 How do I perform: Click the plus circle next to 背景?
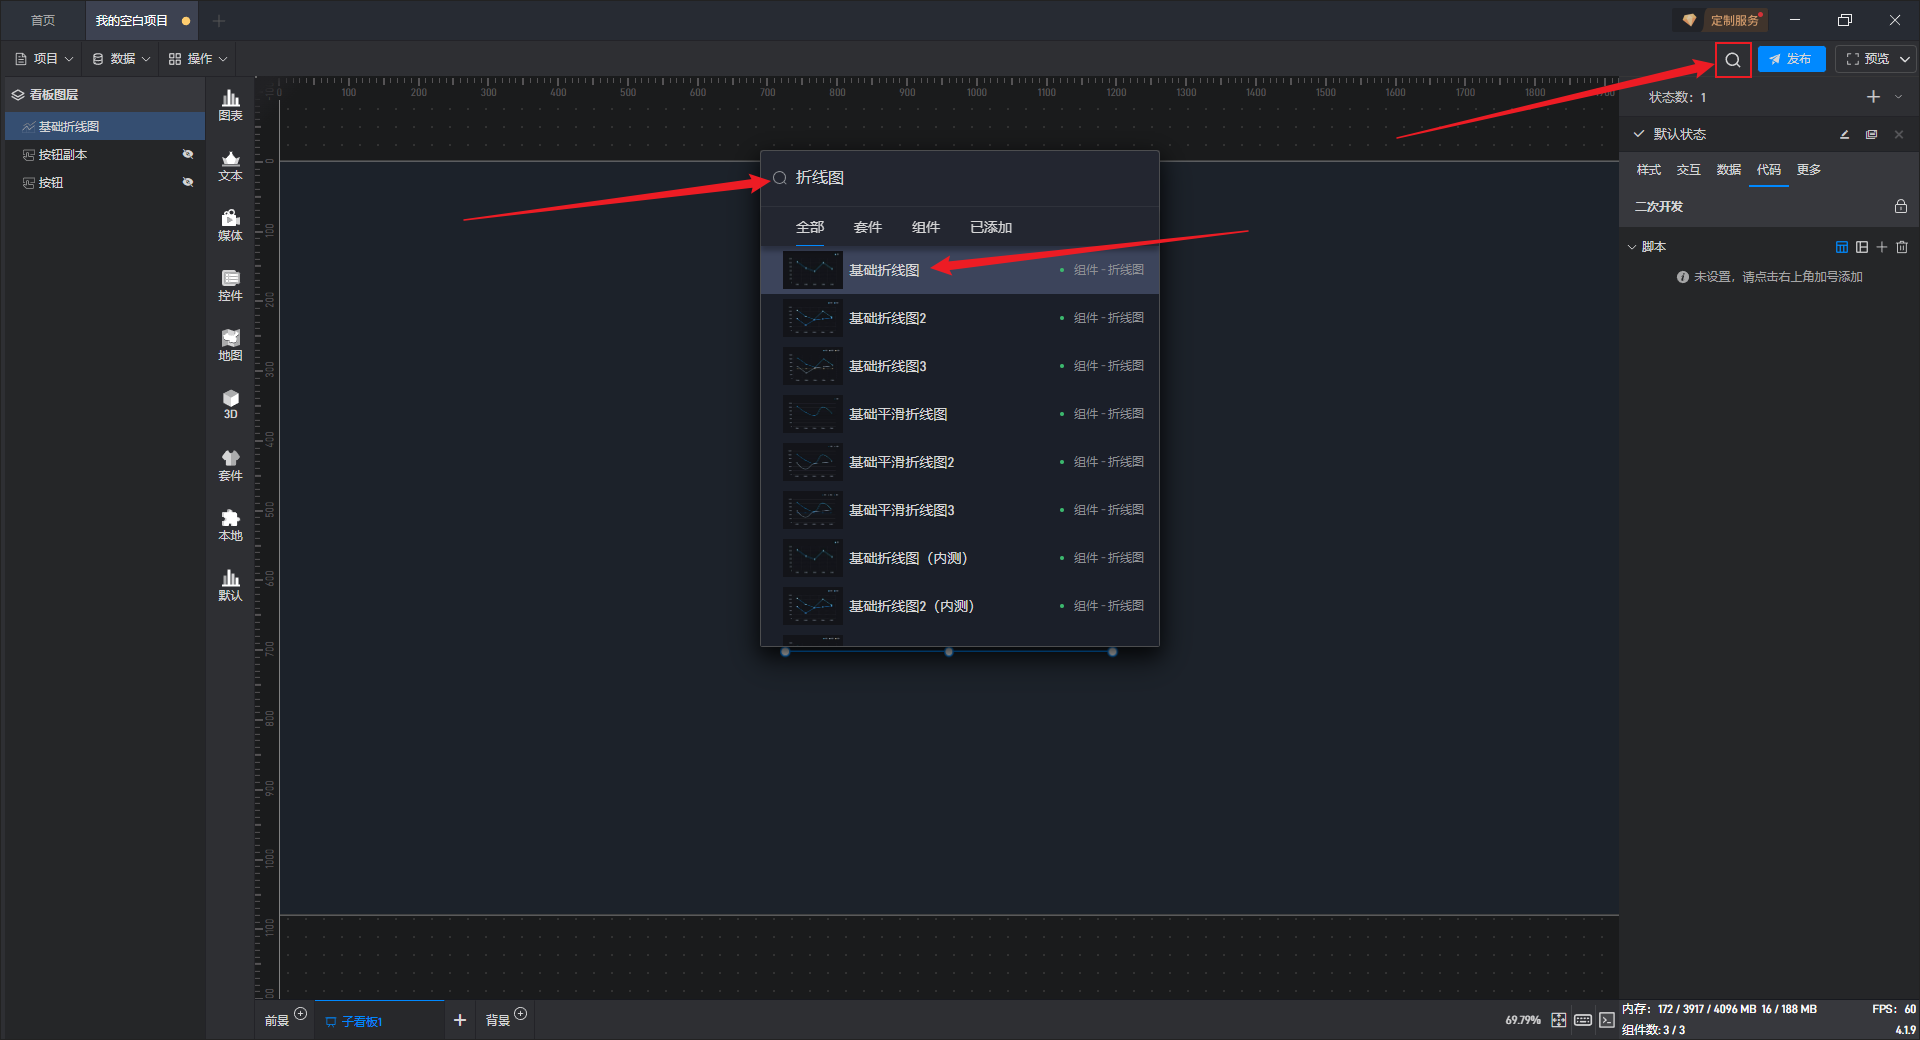pos(520,1014)
